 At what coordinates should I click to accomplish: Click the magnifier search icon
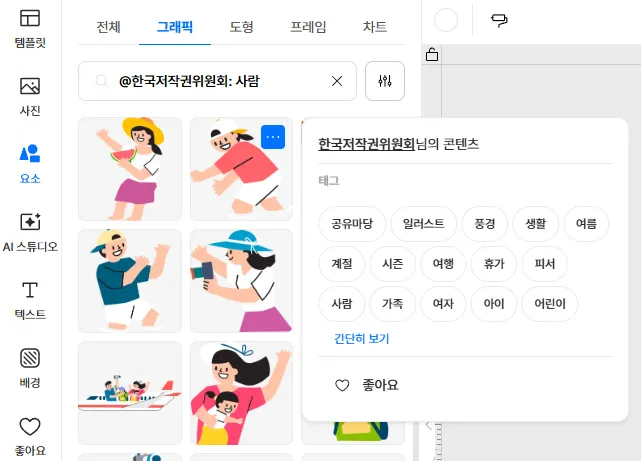[101, 81]
